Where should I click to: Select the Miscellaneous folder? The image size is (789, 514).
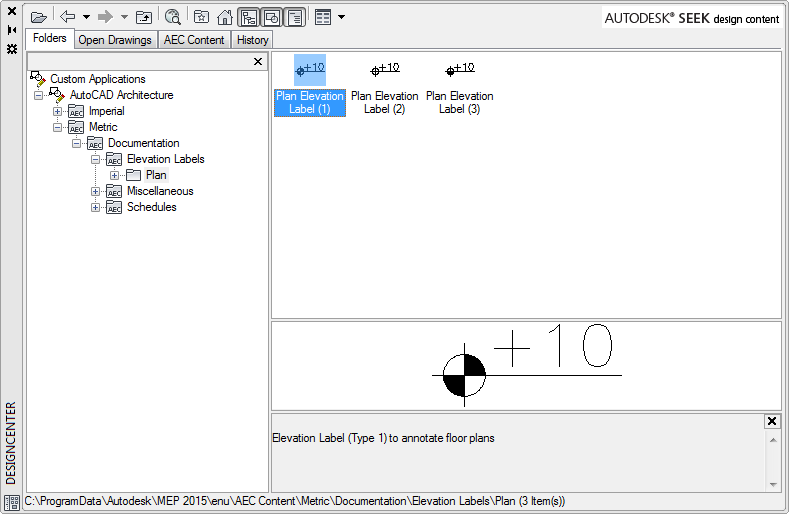coord(160,191)
